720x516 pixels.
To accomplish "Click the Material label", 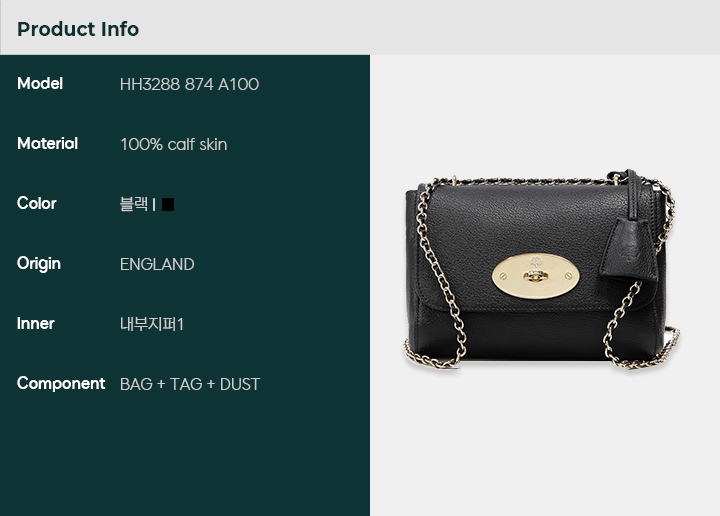I will point(47,144).
